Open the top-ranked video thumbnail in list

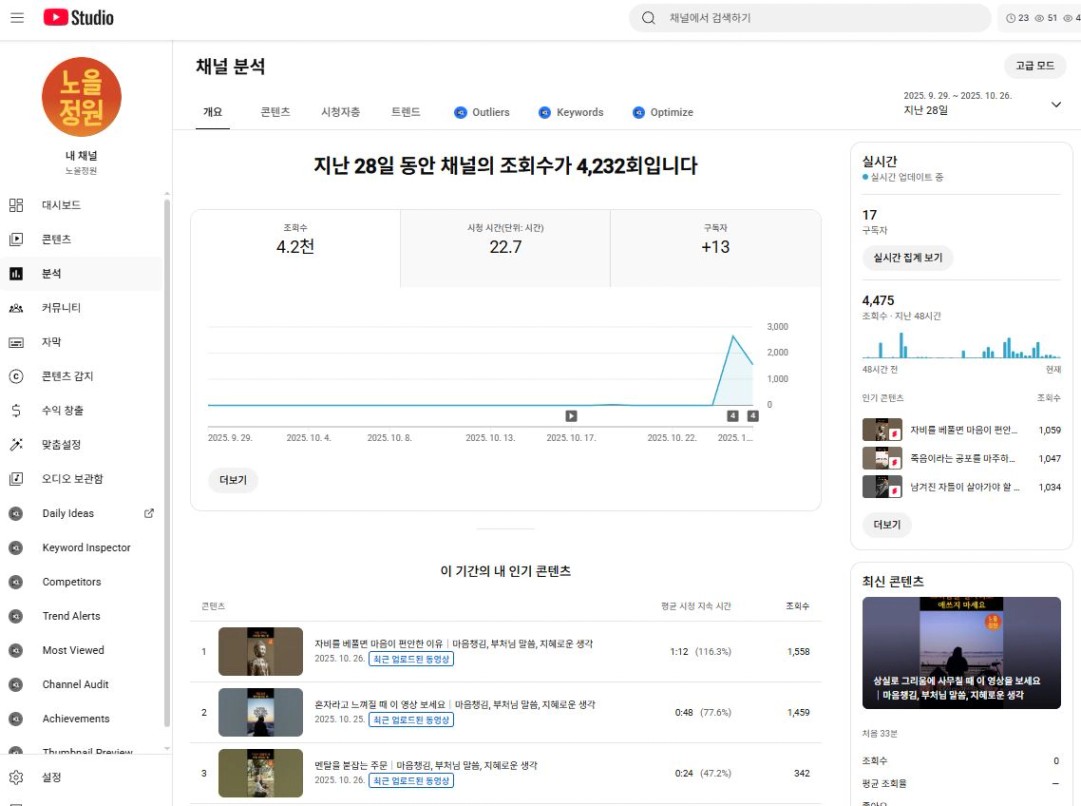click(260, 652)
